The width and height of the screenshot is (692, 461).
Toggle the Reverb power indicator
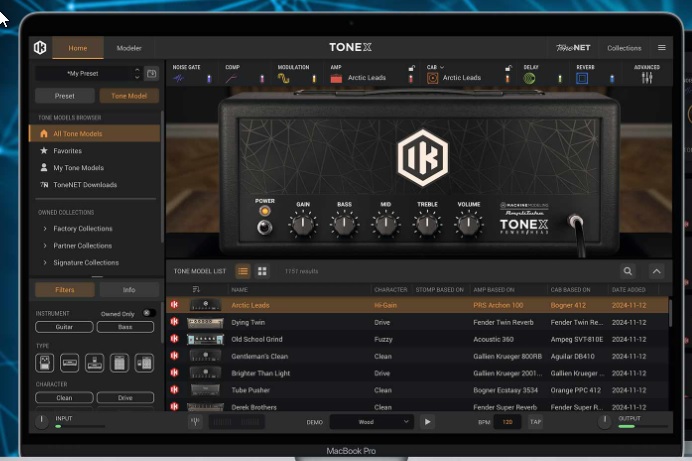click(x=612, y=79)
